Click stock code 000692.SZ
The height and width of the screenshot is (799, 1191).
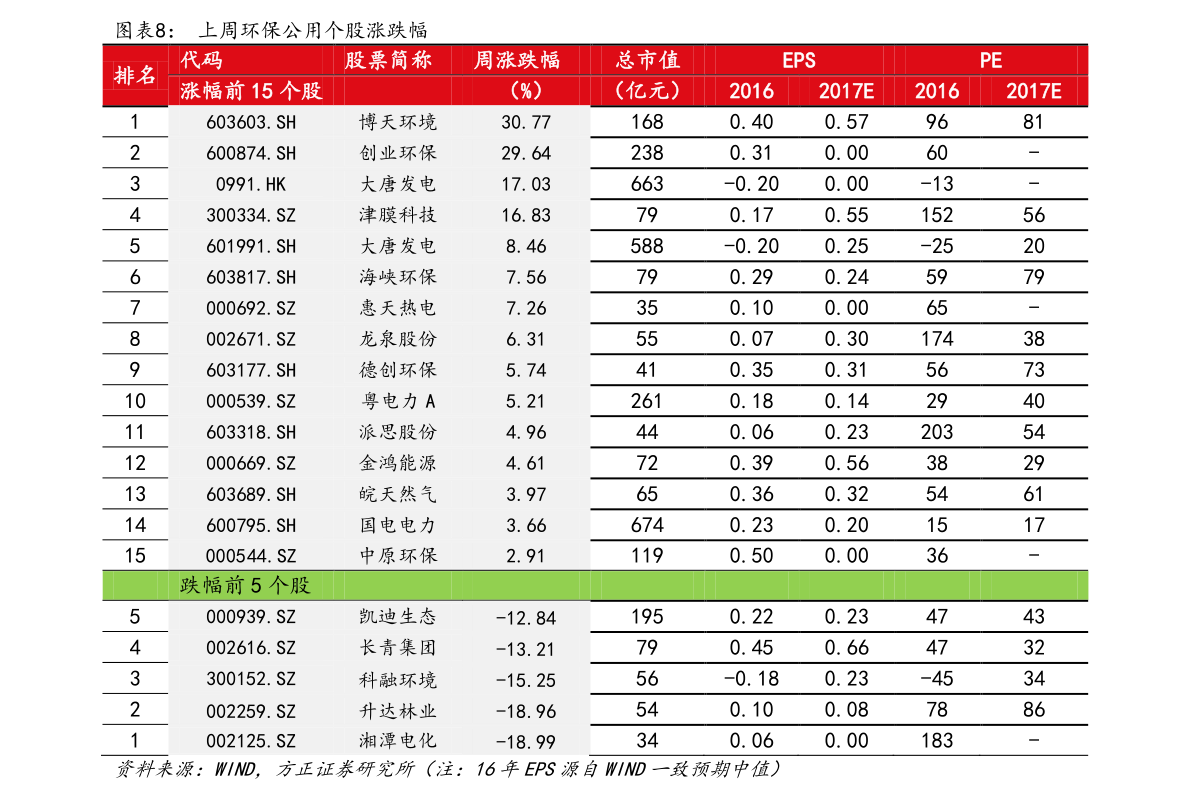(x=251, y=309)
